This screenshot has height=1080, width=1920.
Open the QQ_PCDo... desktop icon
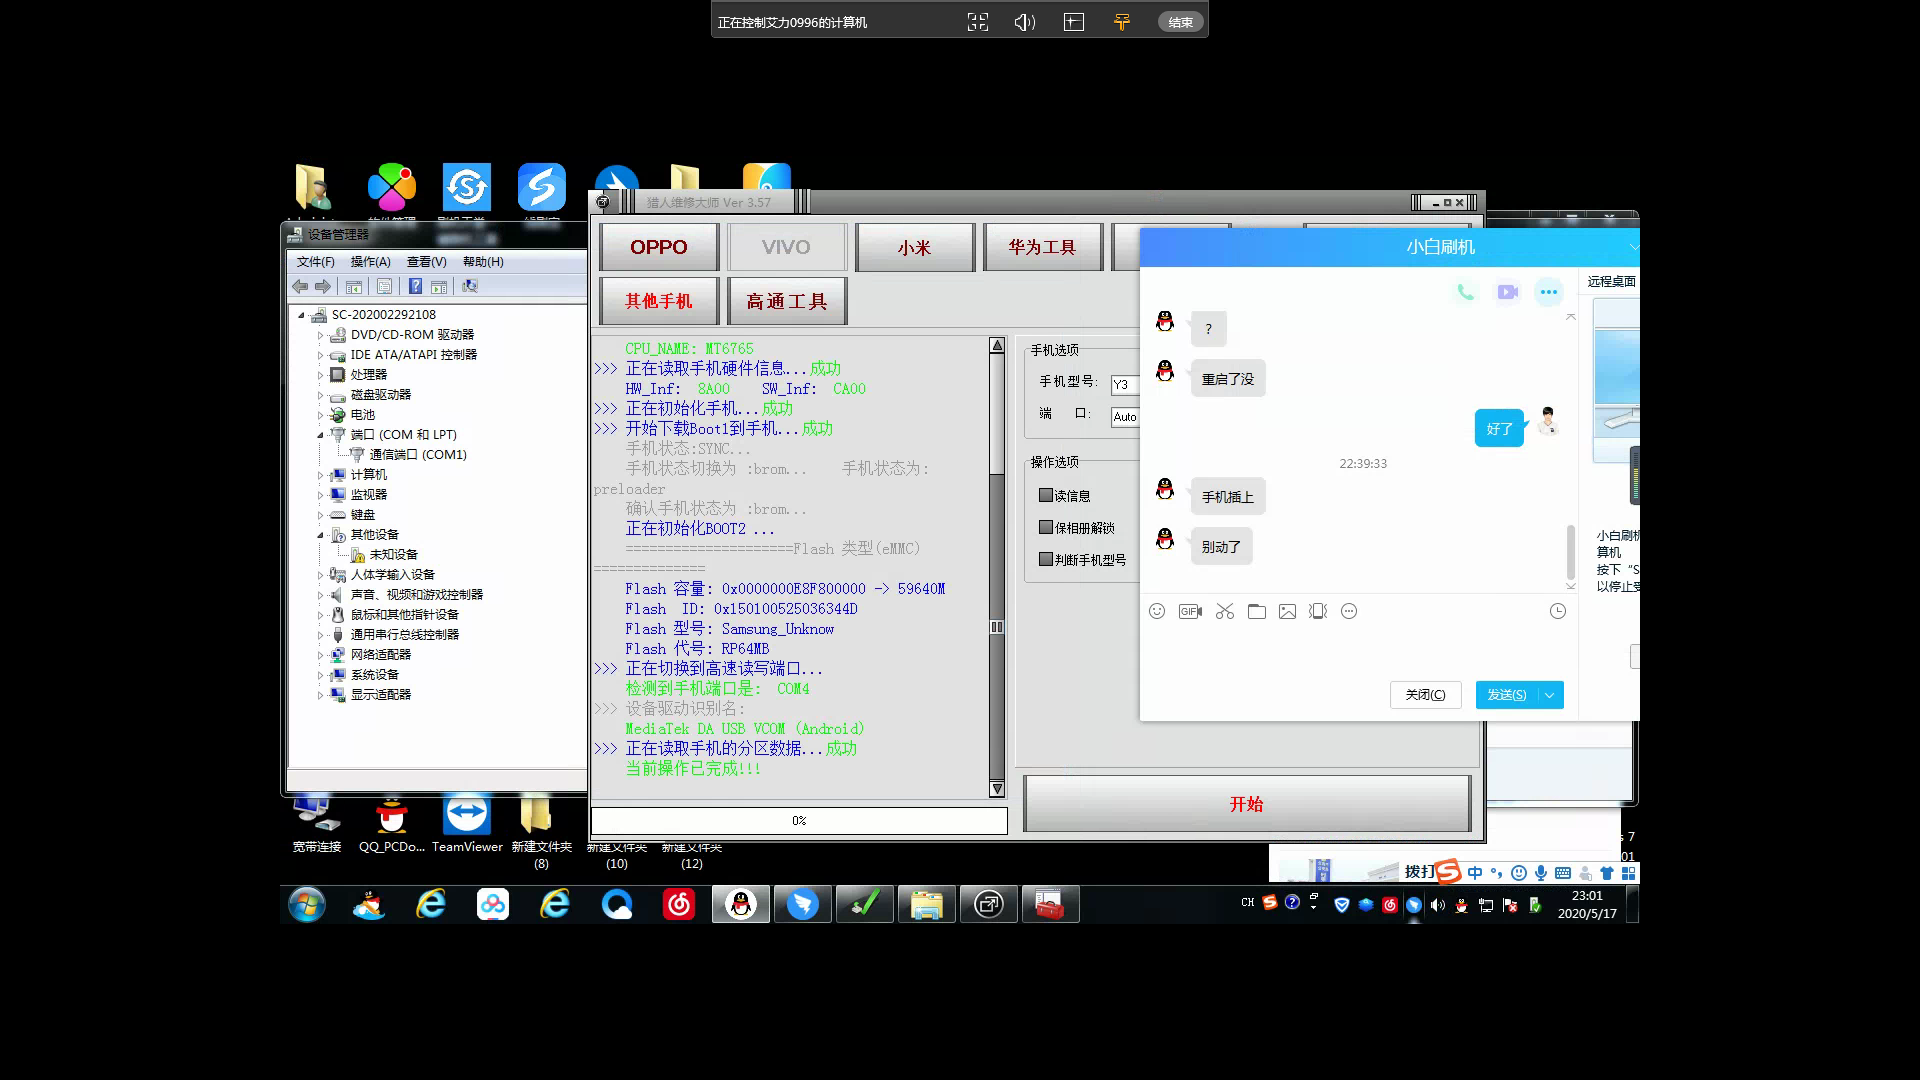392,826
